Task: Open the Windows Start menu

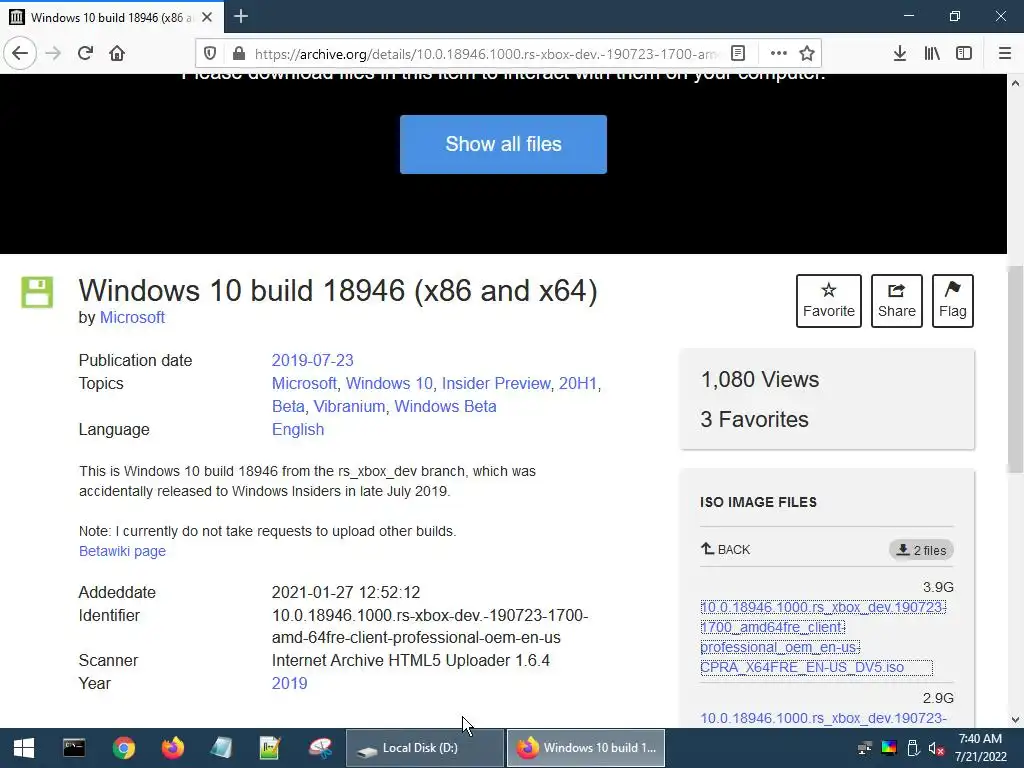Action: pos(24,748)
